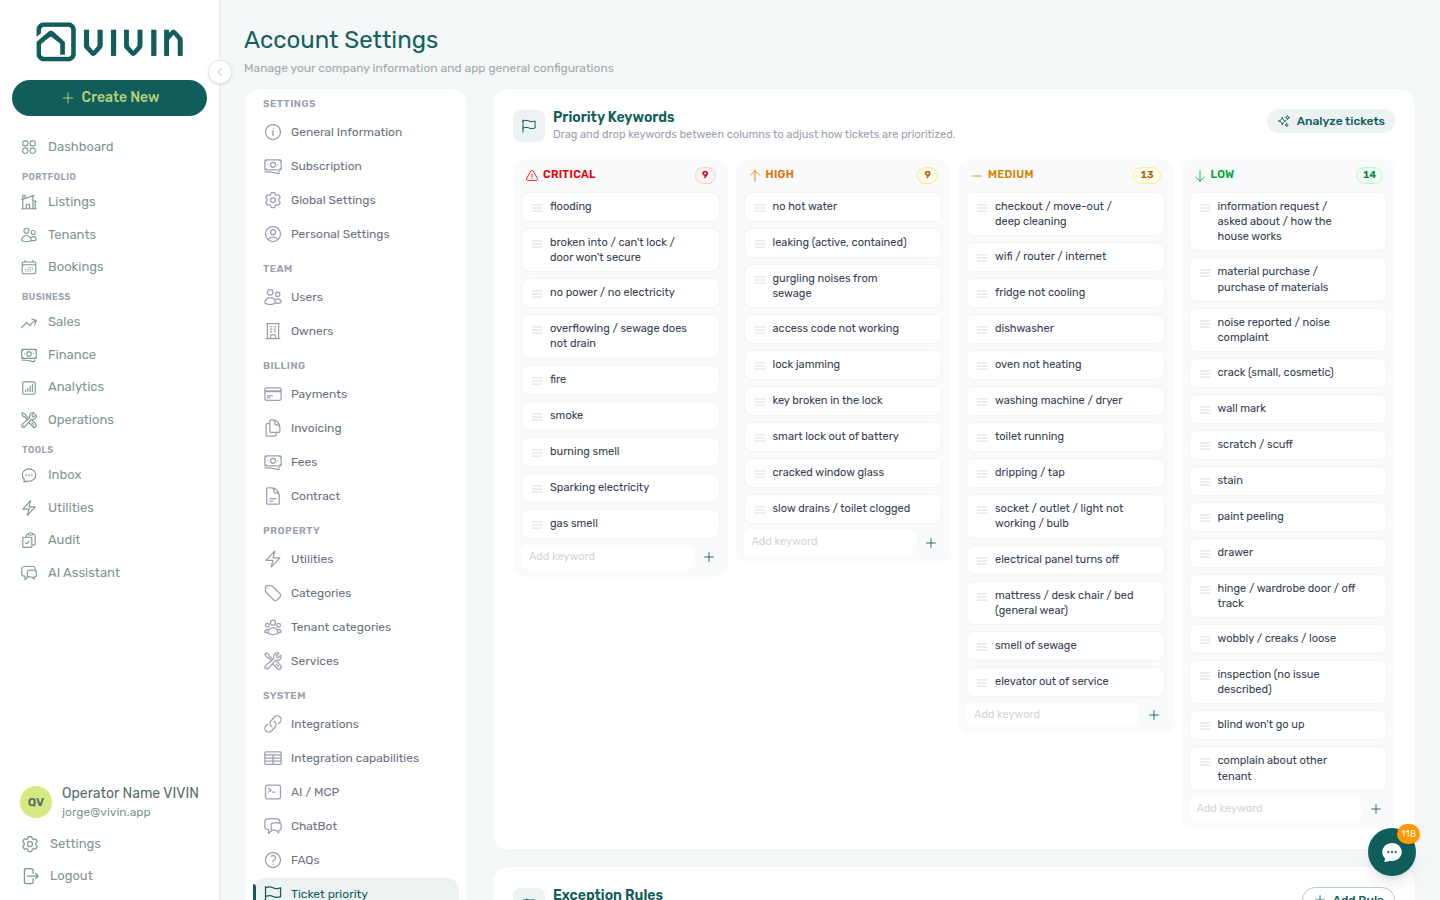Click the Contract file icon
1440x900 pixels.
273,496
